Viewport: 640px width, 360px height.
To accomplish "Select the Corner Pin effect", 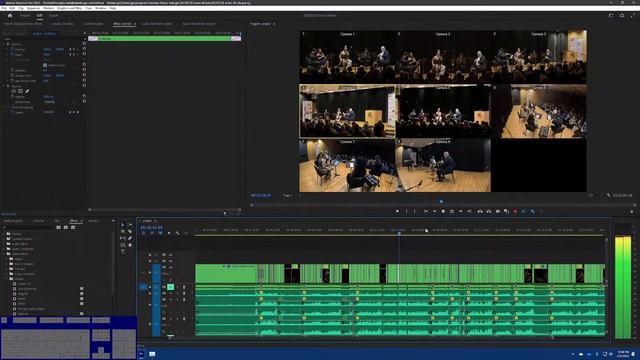I will coord(24,284).
